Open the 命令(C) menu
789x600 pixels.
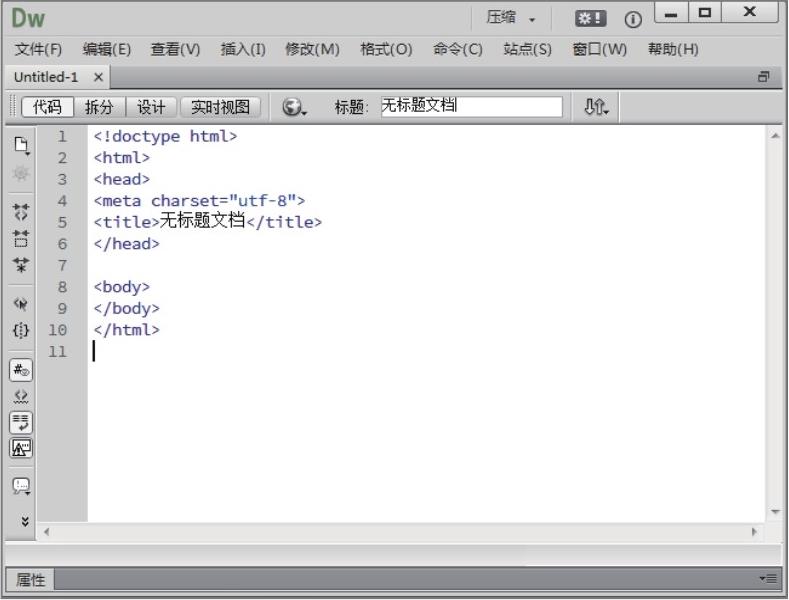[x=458, y=49]
